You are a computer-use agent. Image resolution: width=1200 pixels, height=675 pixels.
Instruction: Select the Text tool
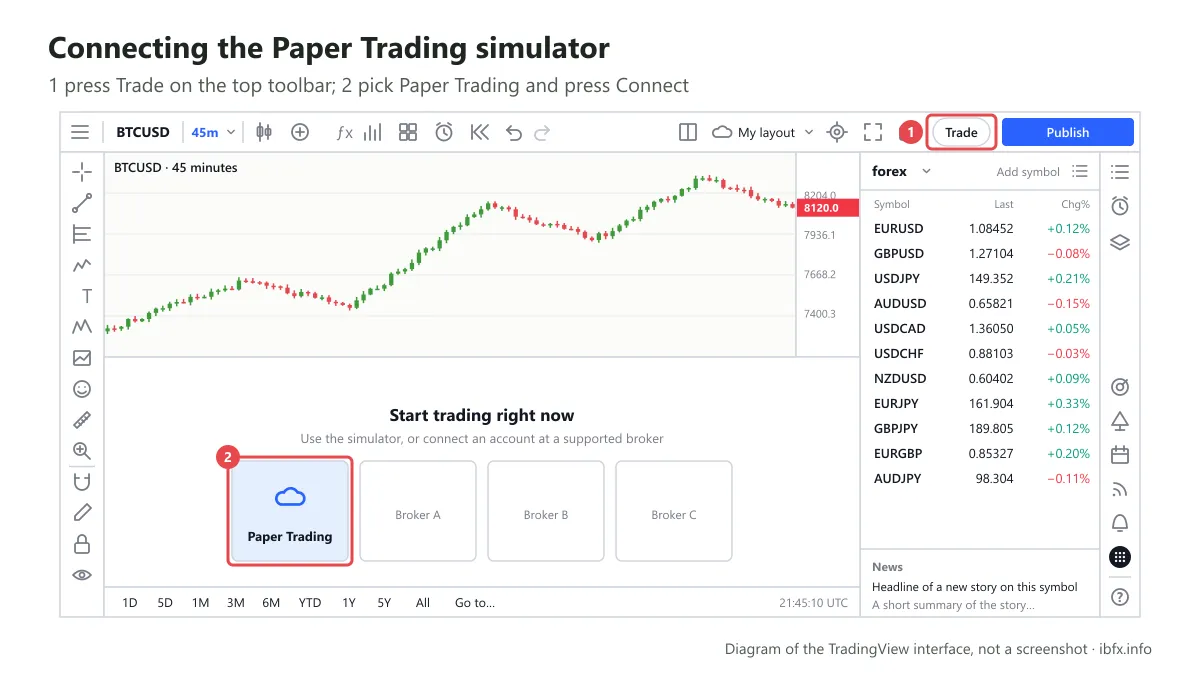86,296
